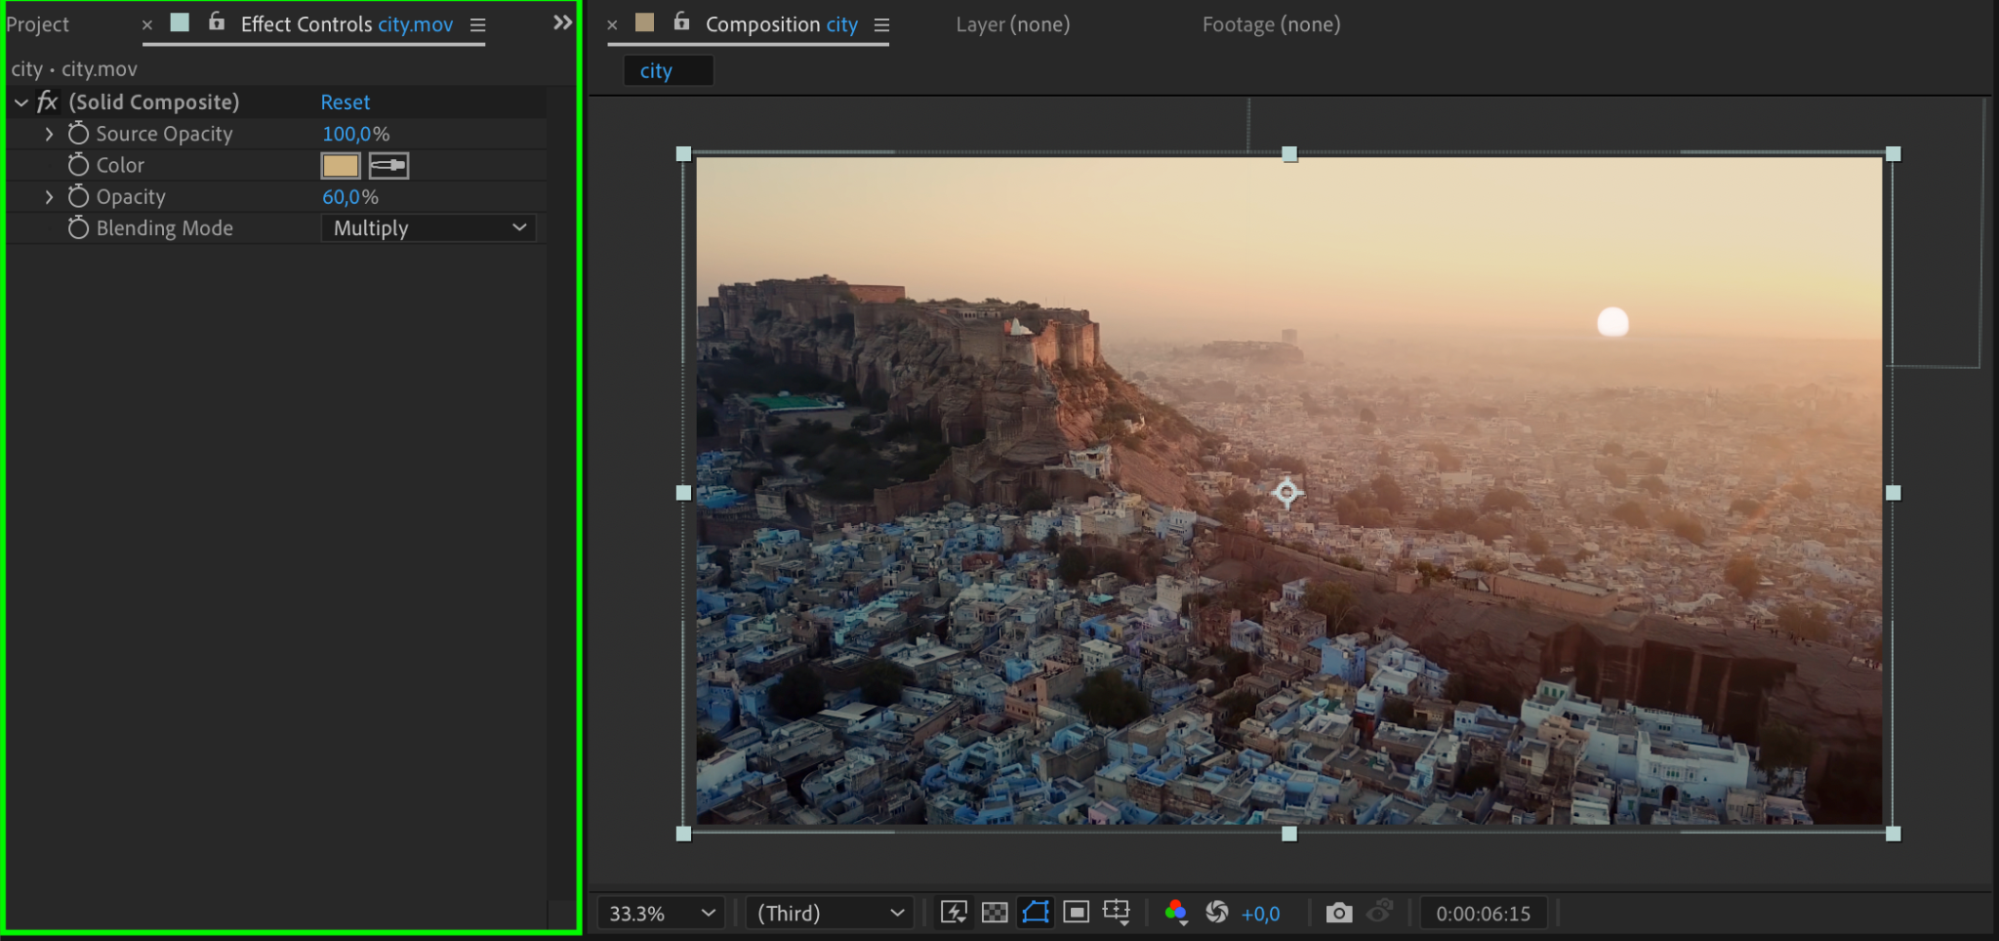Click the Region of Interest icon

pyautogui.click(x=1076, y=912)
